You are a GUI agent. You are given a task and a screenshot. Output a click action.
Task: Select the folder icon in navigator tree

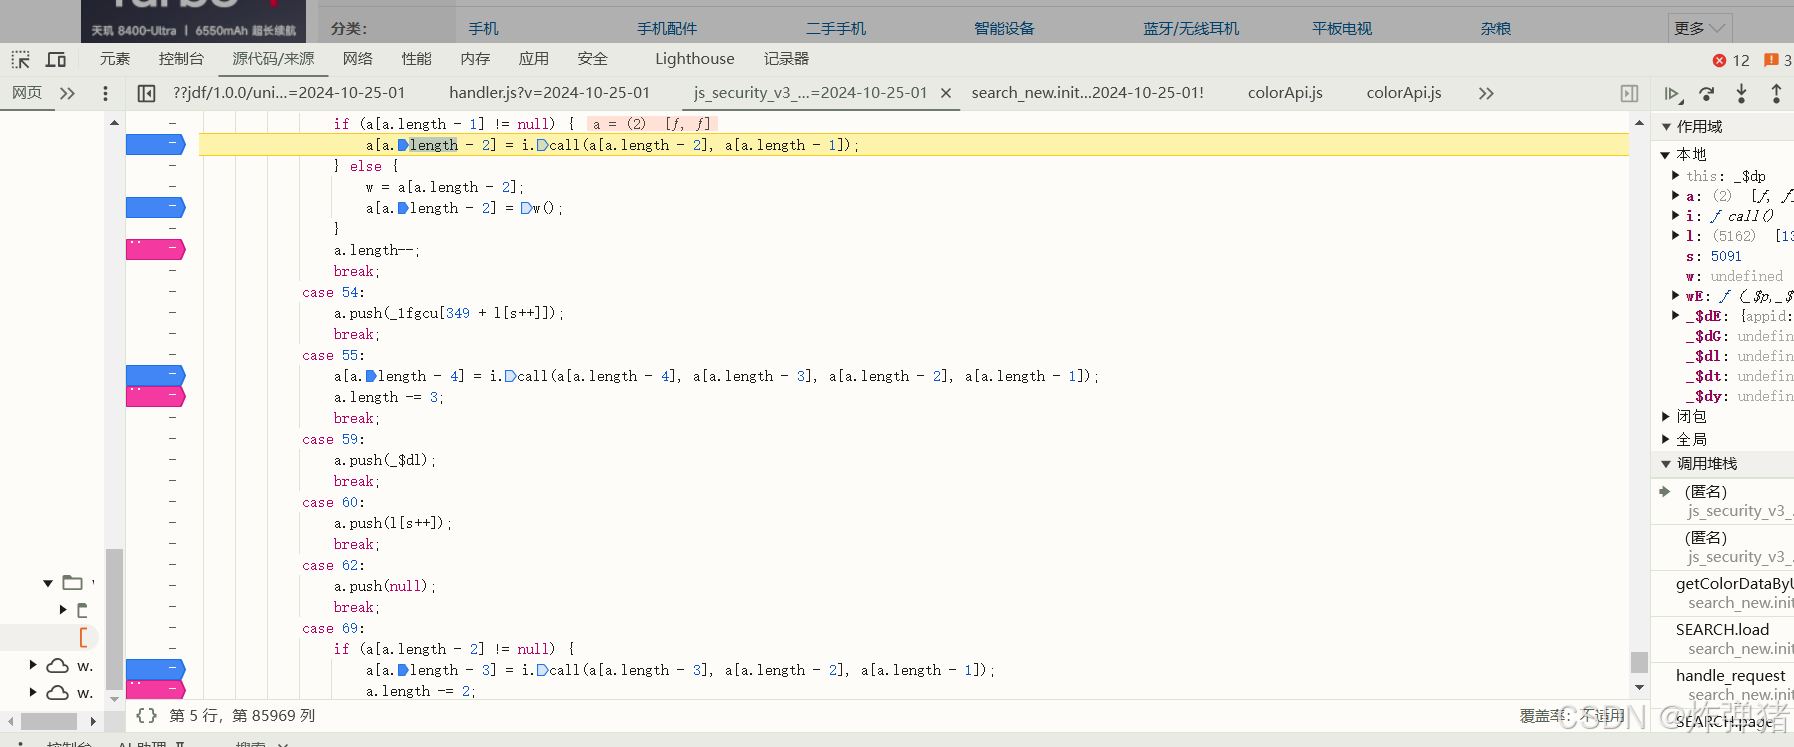coord(72,582)
